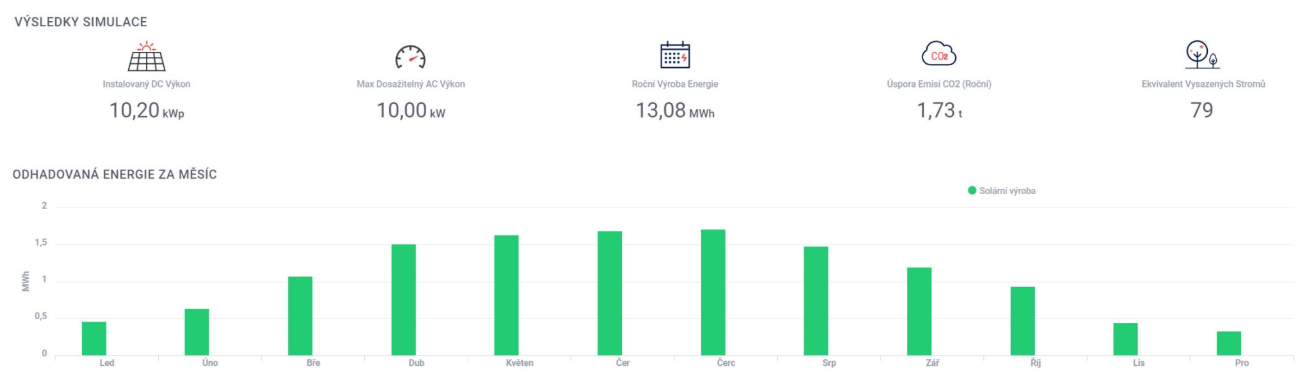1314x390 pixels.
Task: Select the Srp bar in the chart
Action: (816, 301)
